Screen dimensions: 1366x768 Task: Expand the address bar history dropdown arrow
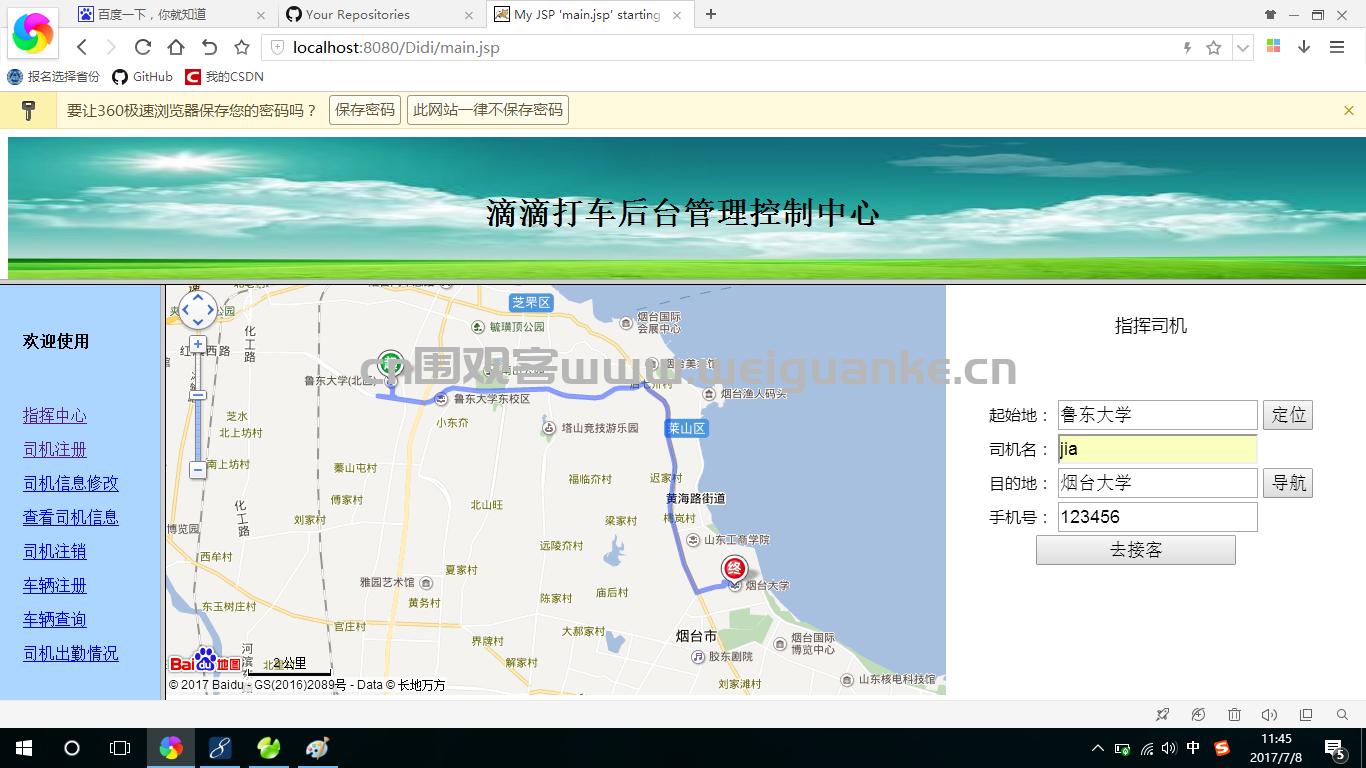click(1243, 47)
